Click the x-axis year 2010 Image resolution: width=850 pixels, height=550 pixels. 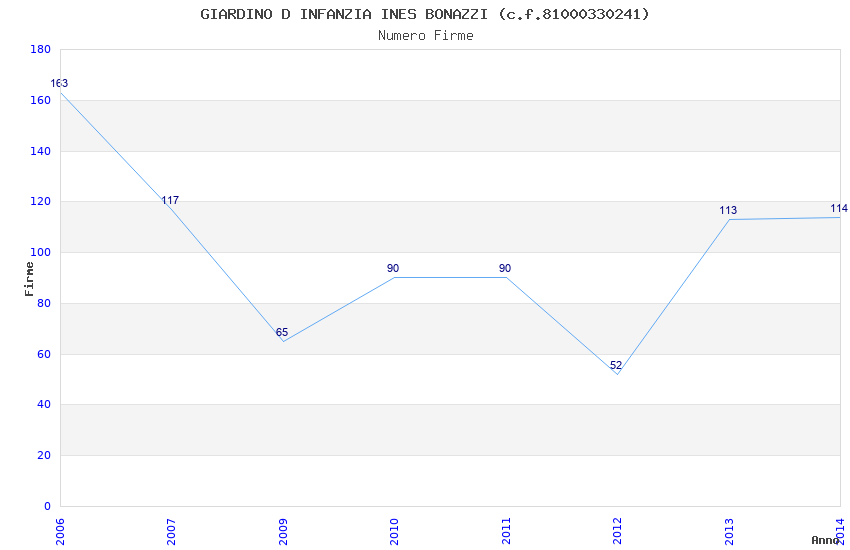tap(394, 531)
